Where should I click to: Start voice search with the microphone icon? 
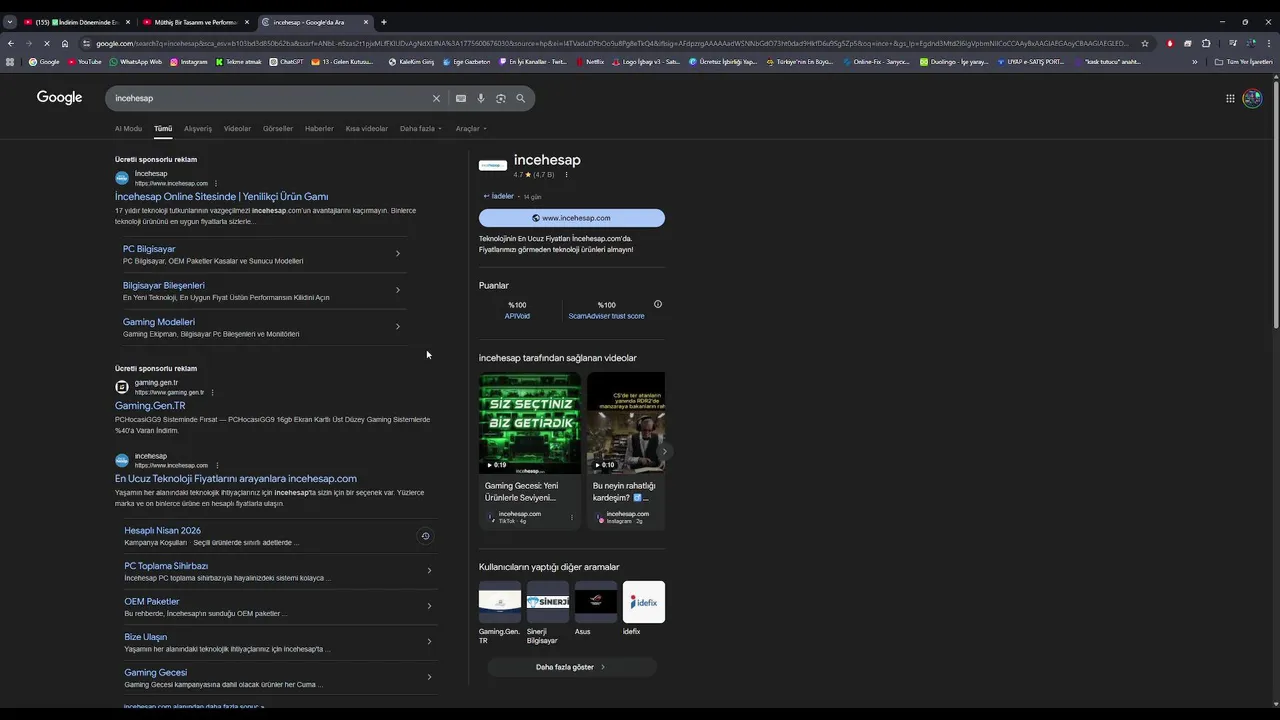[x=481, y=98]
